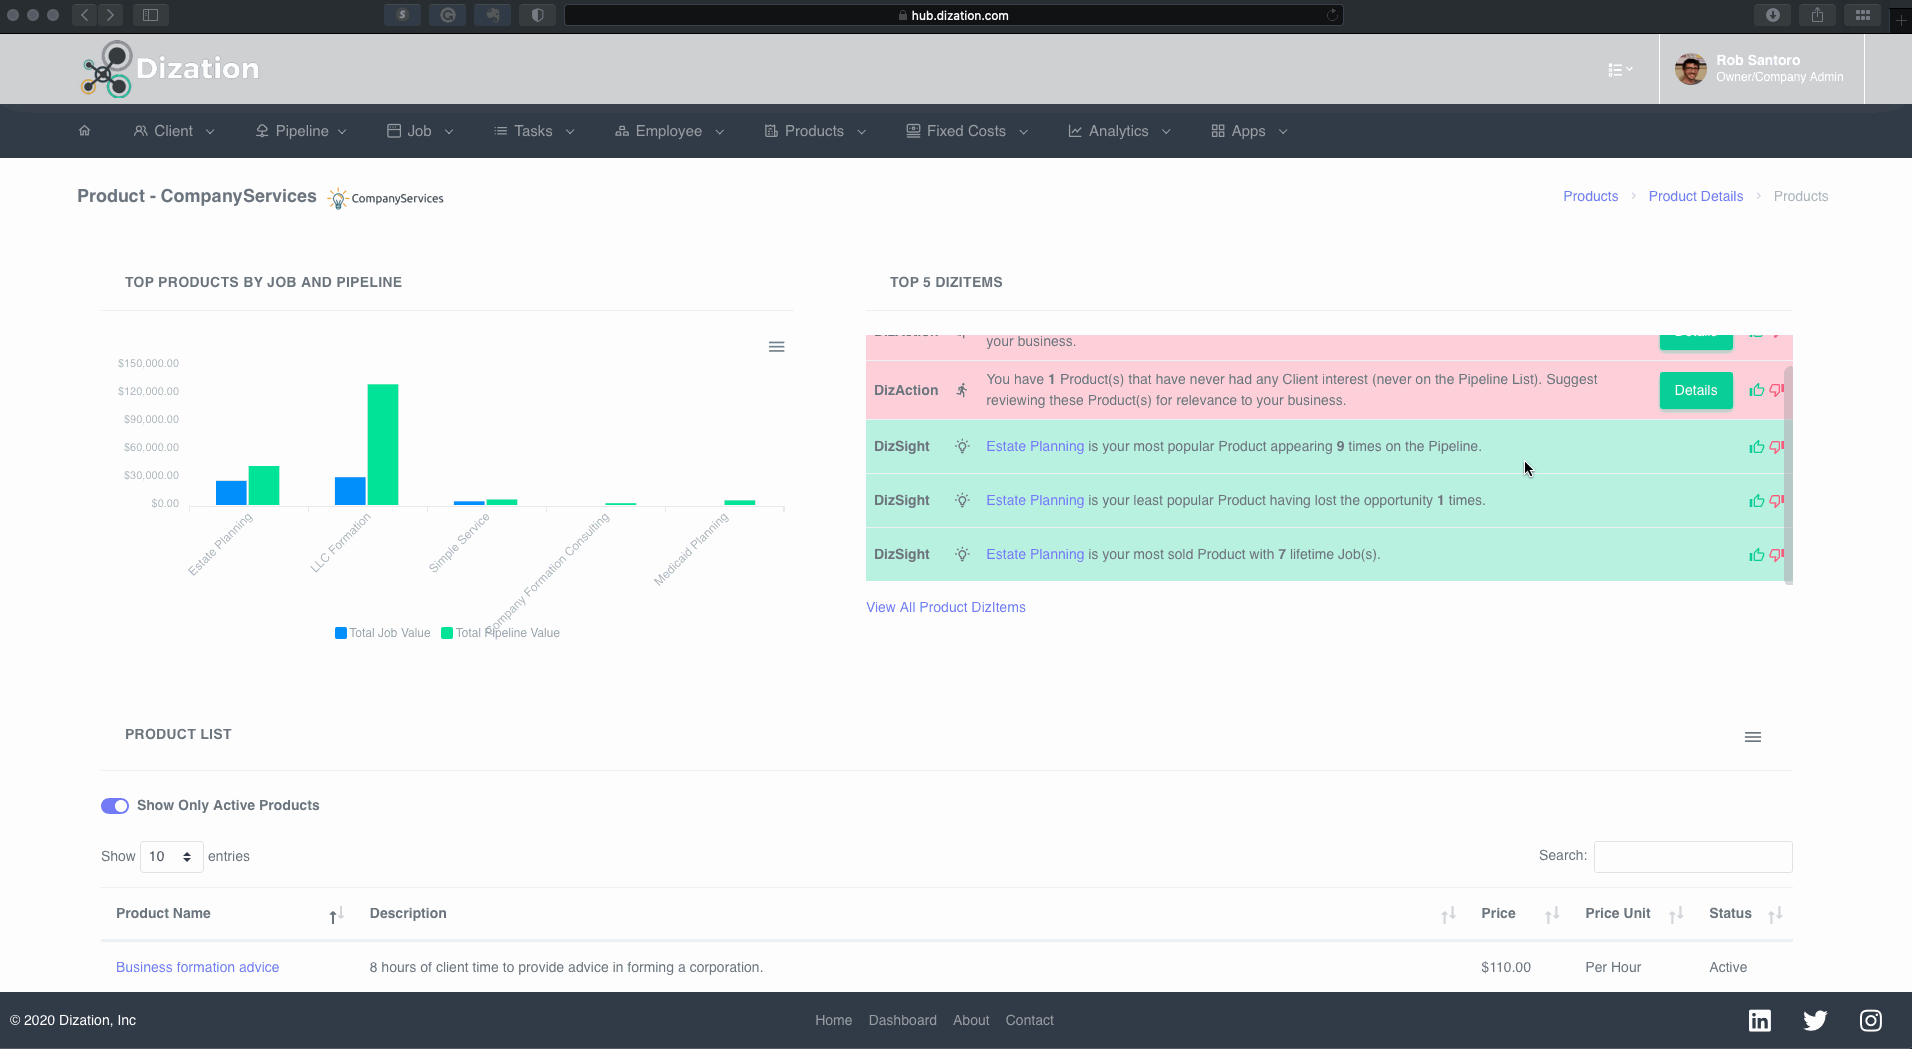Viewport: 1912px width, 1049px height.
Task: Click browser back arrow
Action: [x=85, y=15]
